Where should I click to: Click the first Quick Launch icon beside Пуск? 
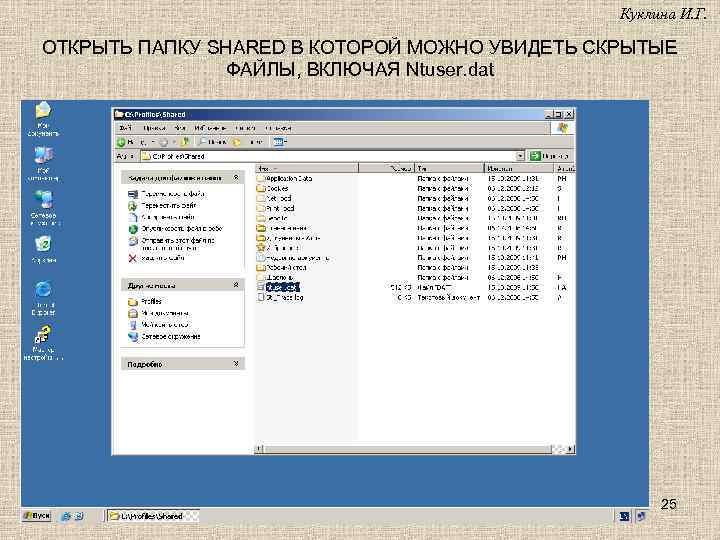coord(66,516)
